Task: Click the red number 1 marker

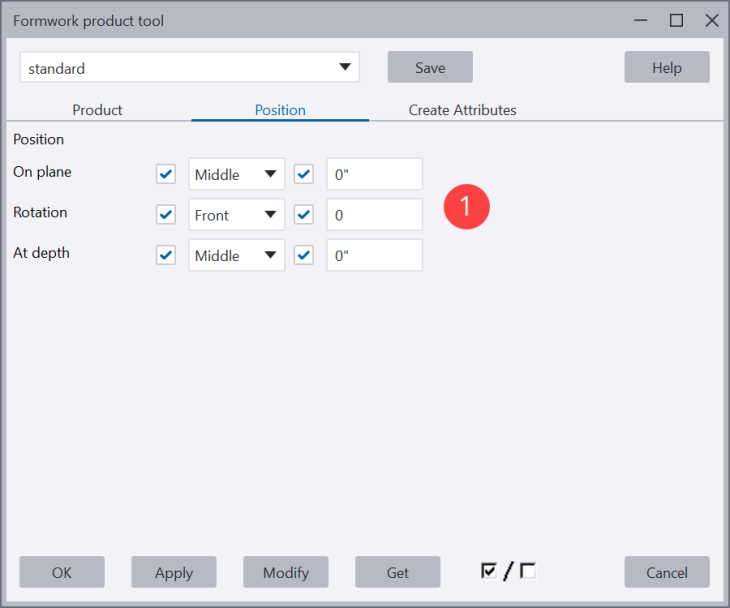Action: (x=465, y=206)
